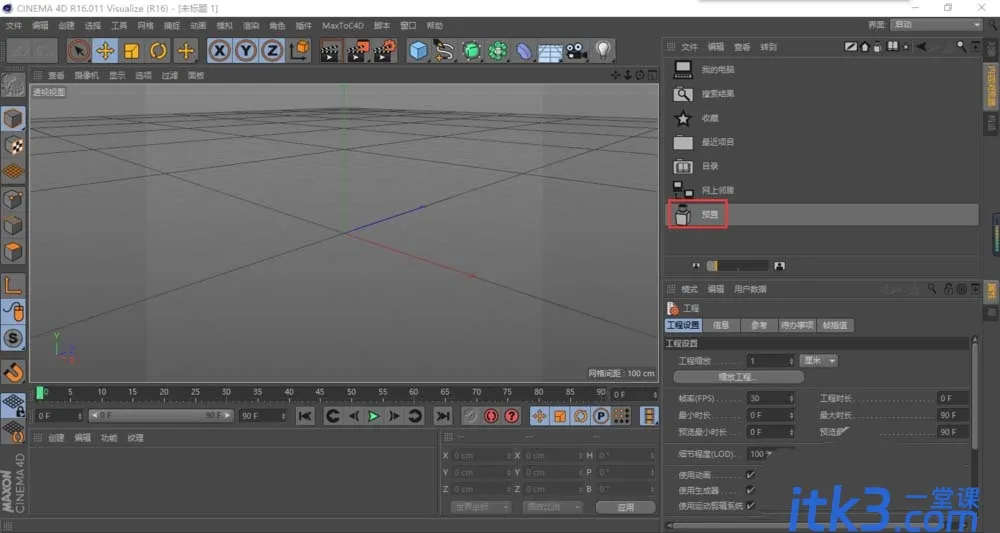
Task: Click frame 50 on the timeline ruler
Action: pyautogui.click(x=351, y=393)
